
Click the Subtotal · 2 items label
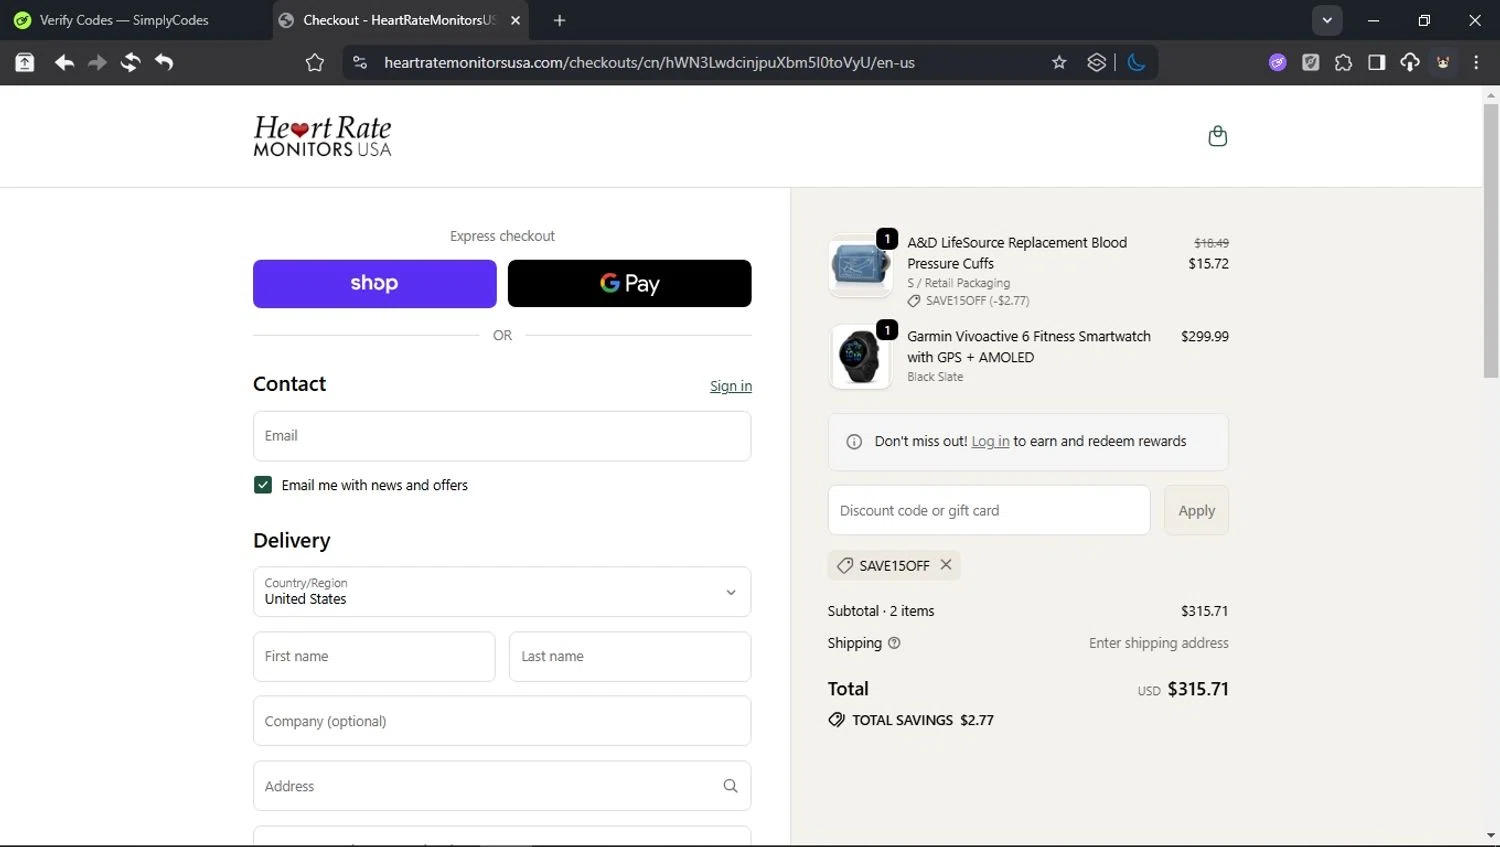point(881,611)
